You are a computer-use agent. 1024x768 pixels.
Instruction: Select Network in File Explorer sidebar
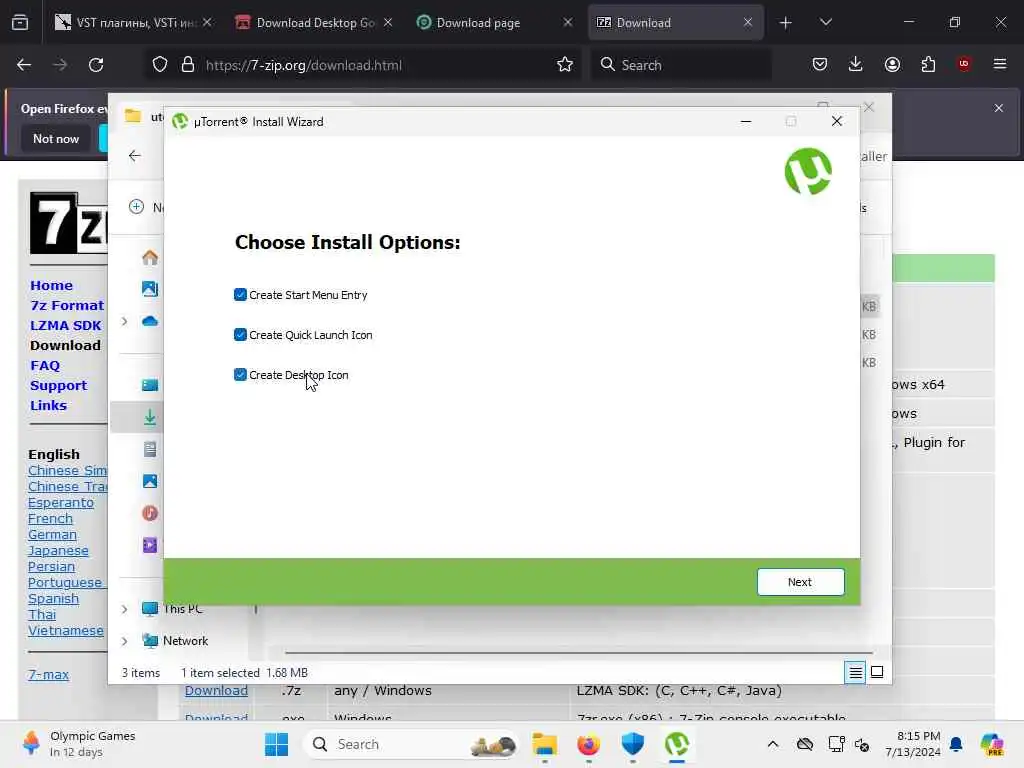[185, 641]
